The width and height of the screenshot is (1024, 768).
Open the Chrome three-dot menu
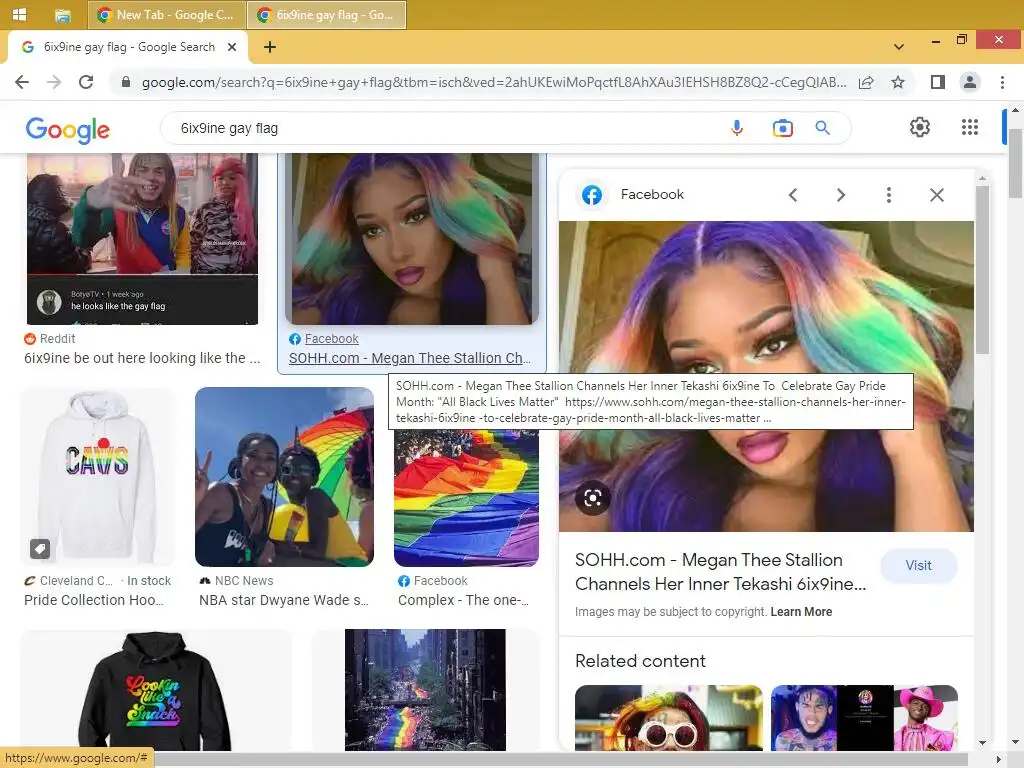(x=1002, y=82)
